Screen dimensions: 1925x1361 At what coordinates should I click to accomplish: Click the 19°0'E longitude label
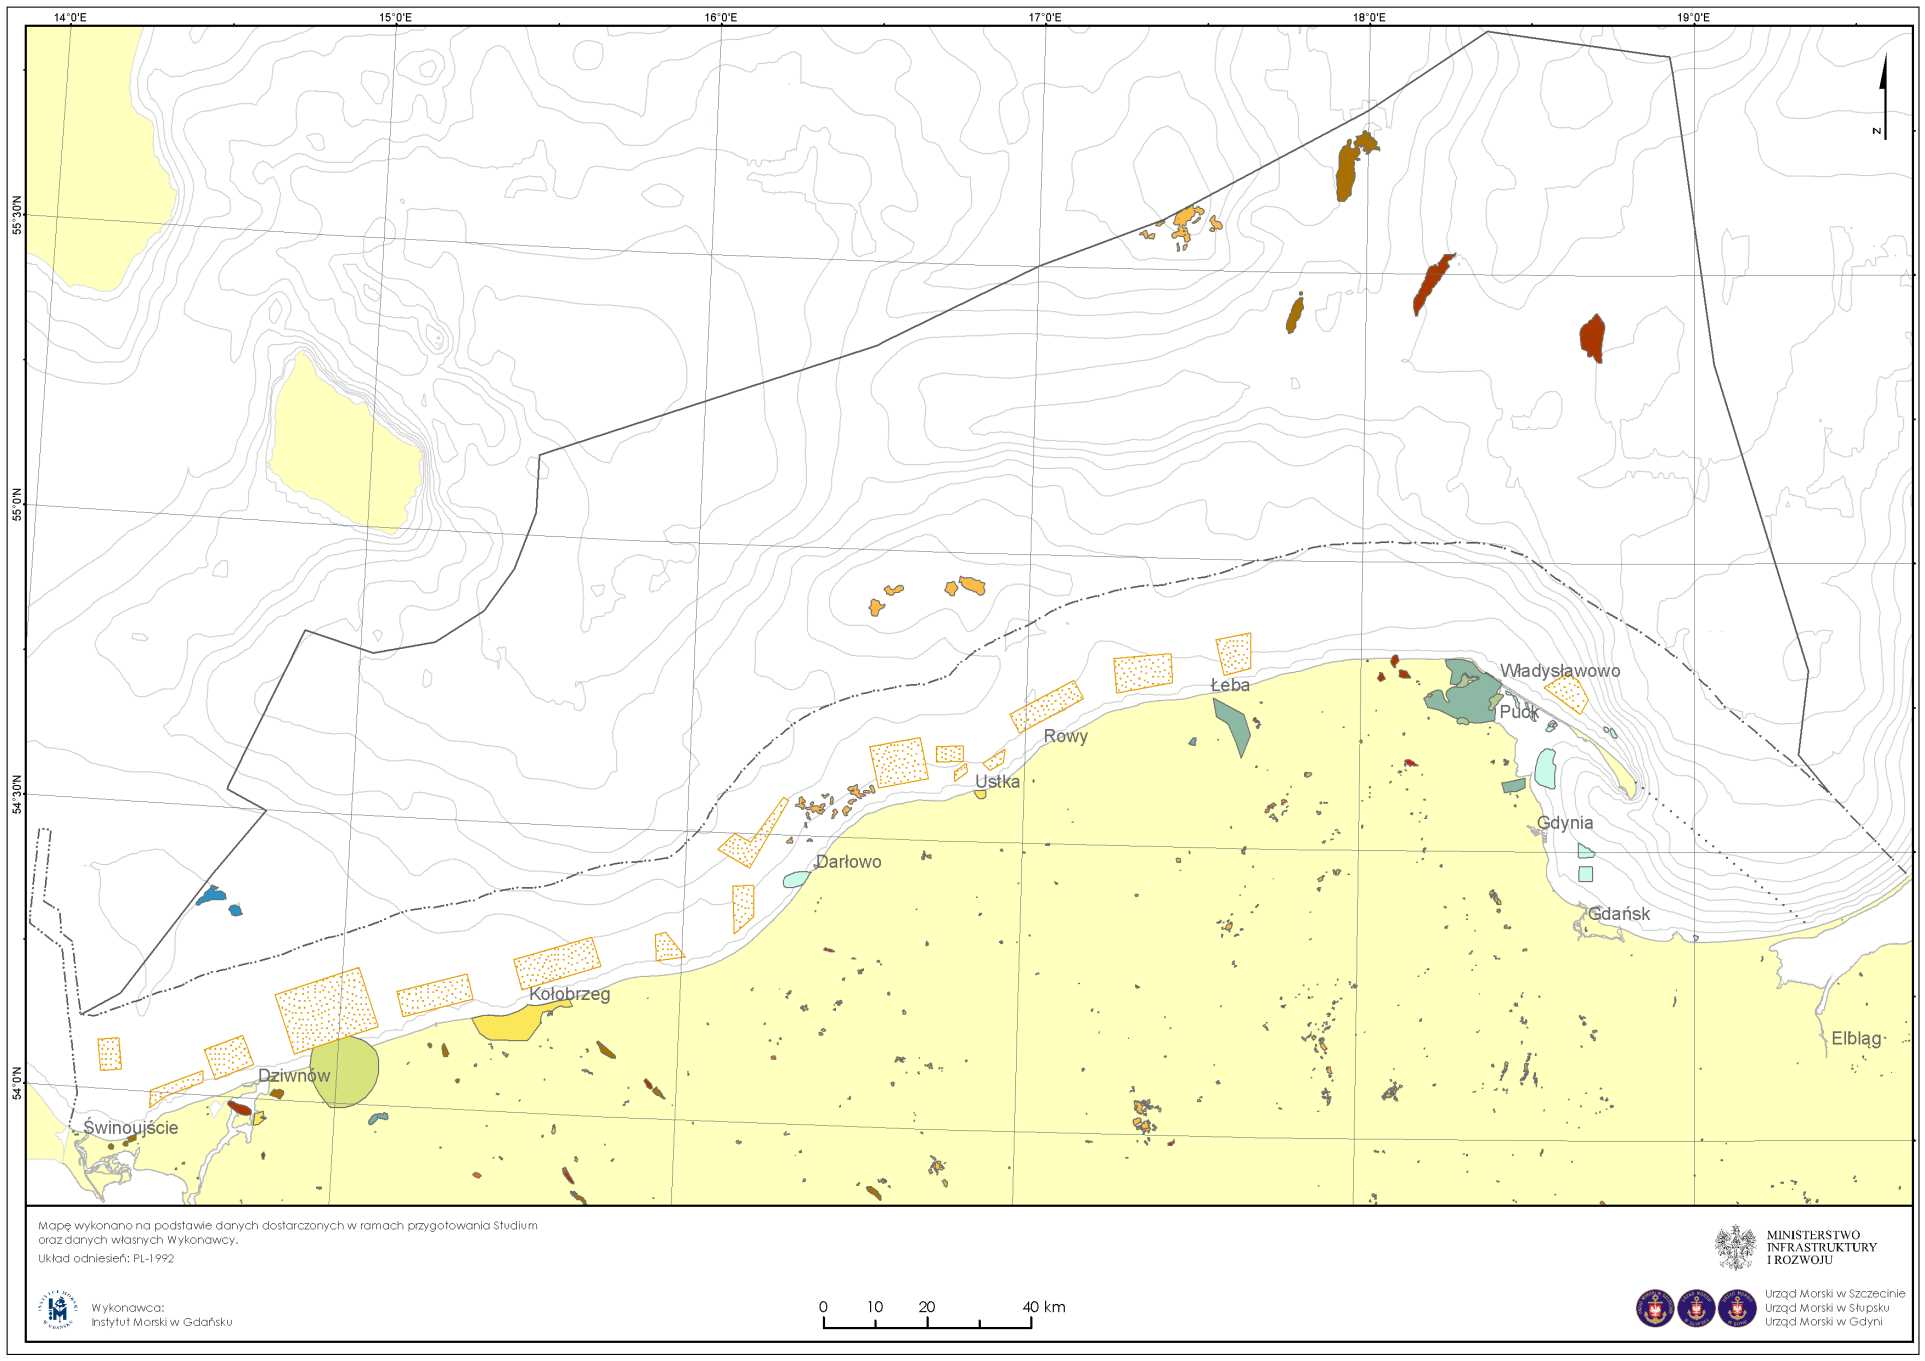tap(1693, 18)
